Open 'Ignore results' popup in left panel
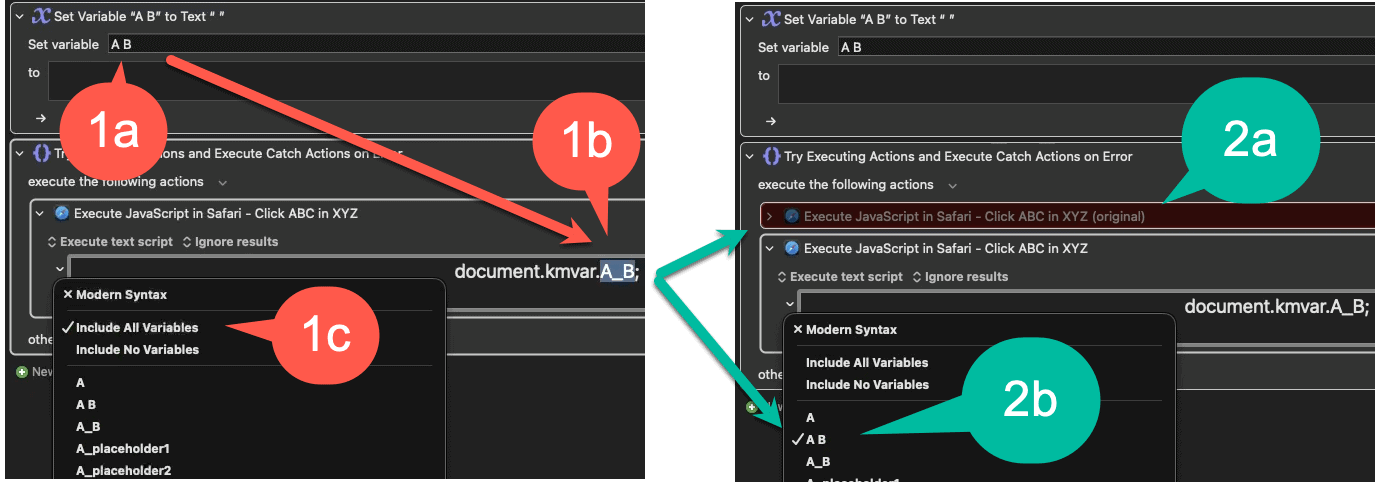Viewport: 1377px width, 485px height. coord(230,241)
